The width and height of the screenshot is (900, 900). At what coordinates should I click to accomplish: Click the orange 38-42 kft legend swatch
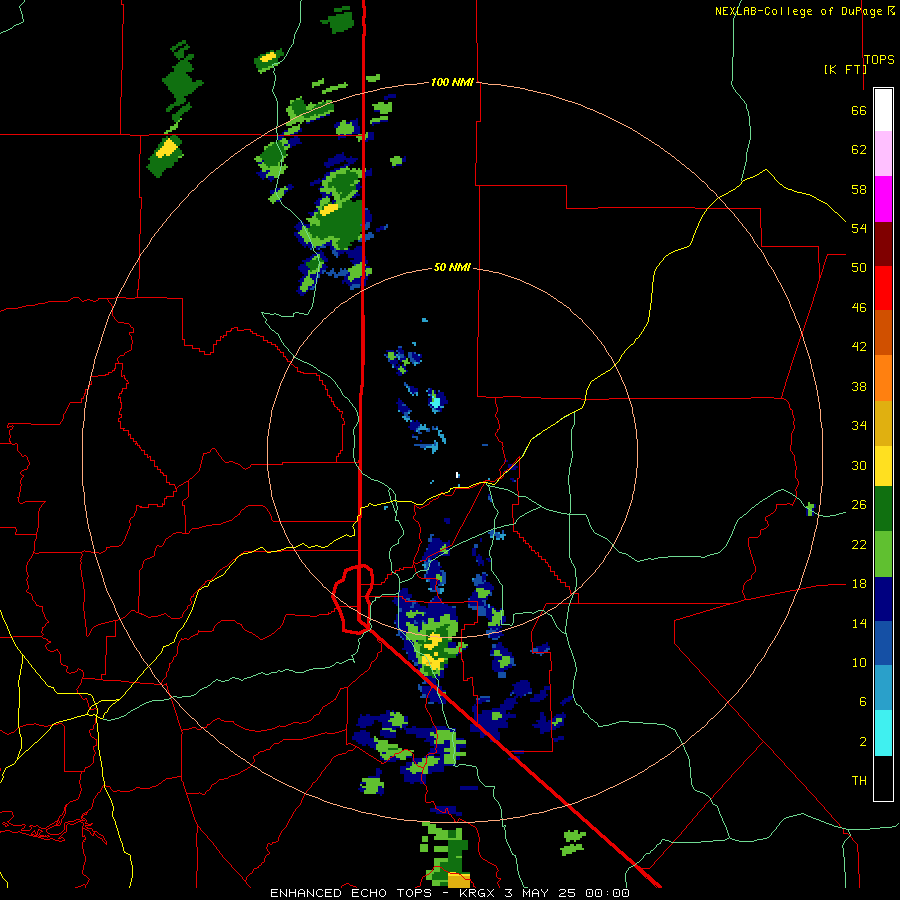point(883,378)
